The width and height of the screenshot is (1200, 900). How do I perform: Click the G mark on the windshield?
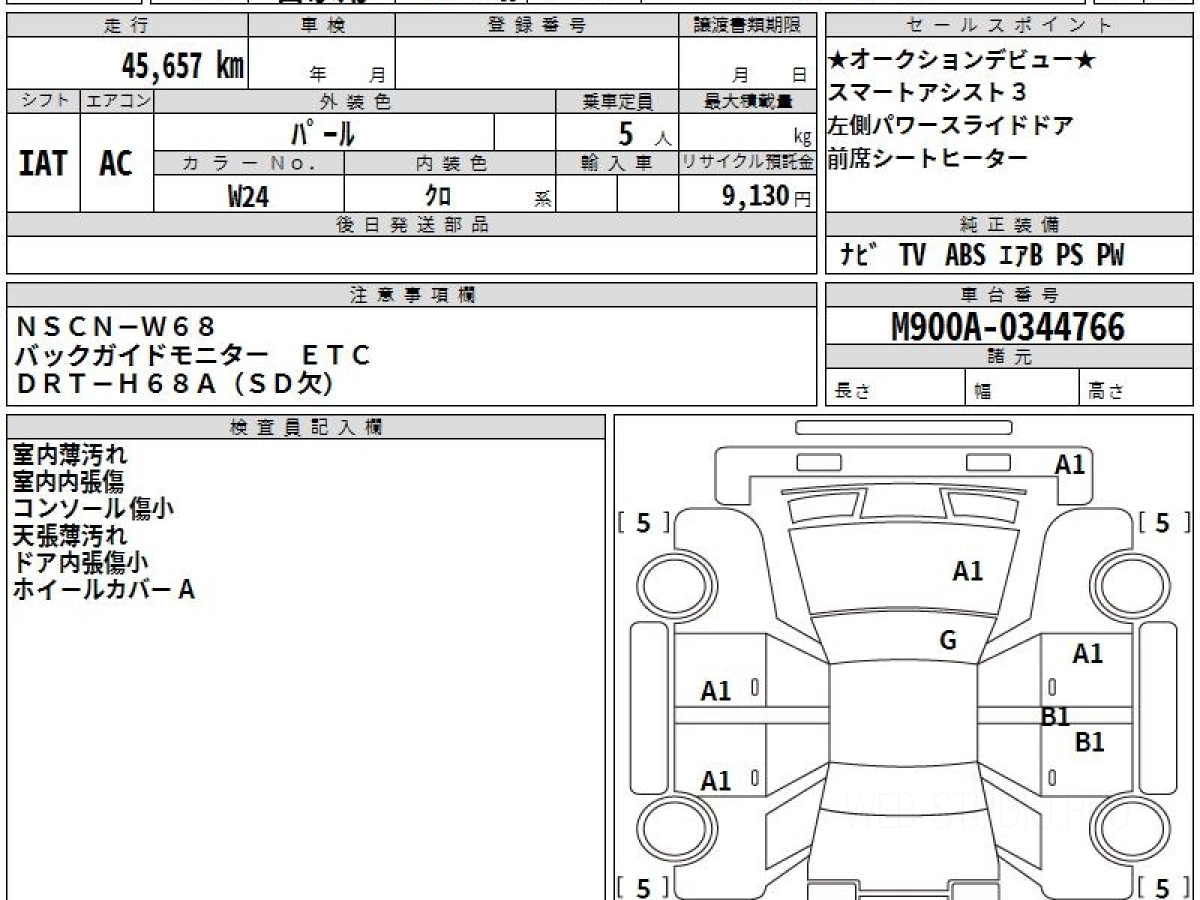(948, 641)
